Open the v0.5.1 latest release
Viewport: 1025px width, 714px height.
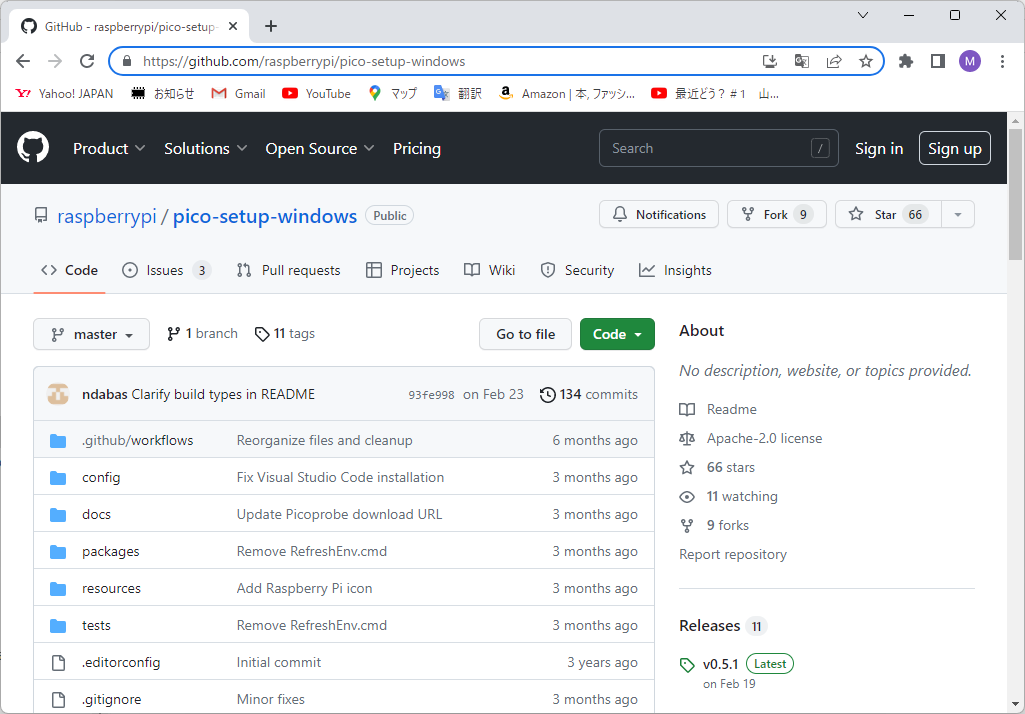(x=720, y=664)
